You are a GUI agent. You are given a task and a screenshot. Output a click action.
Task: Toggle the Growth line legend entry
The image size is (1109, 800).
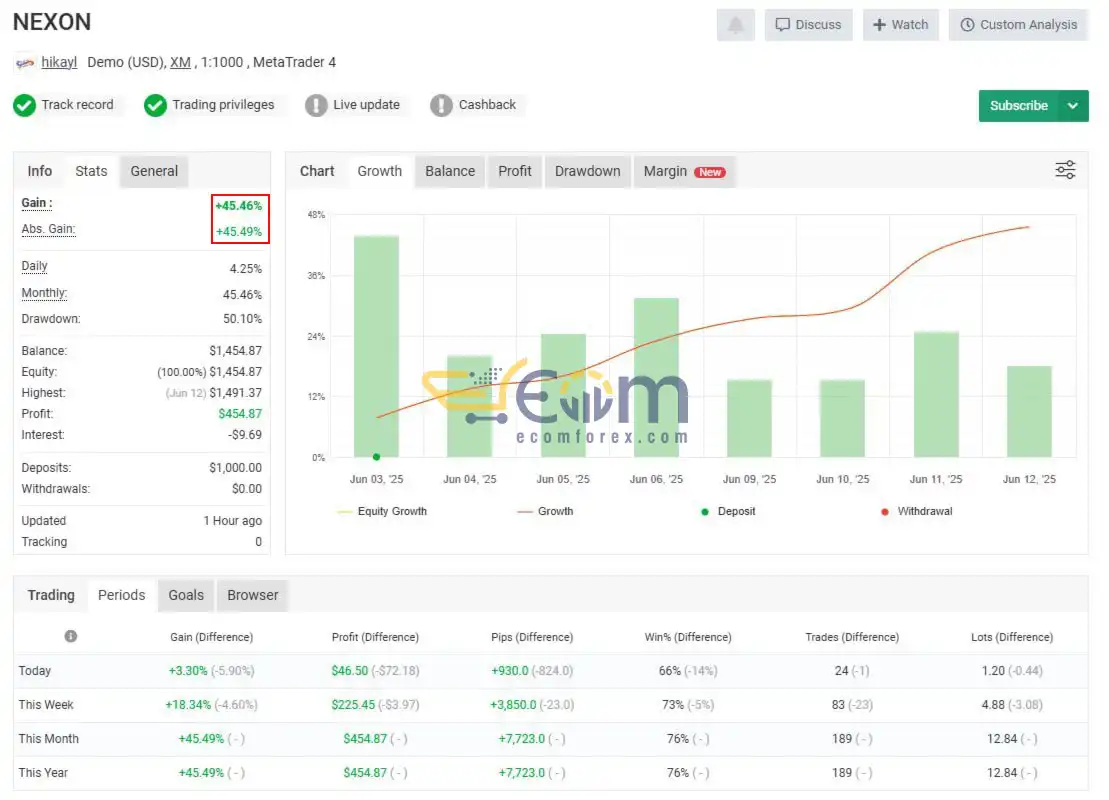545,511
